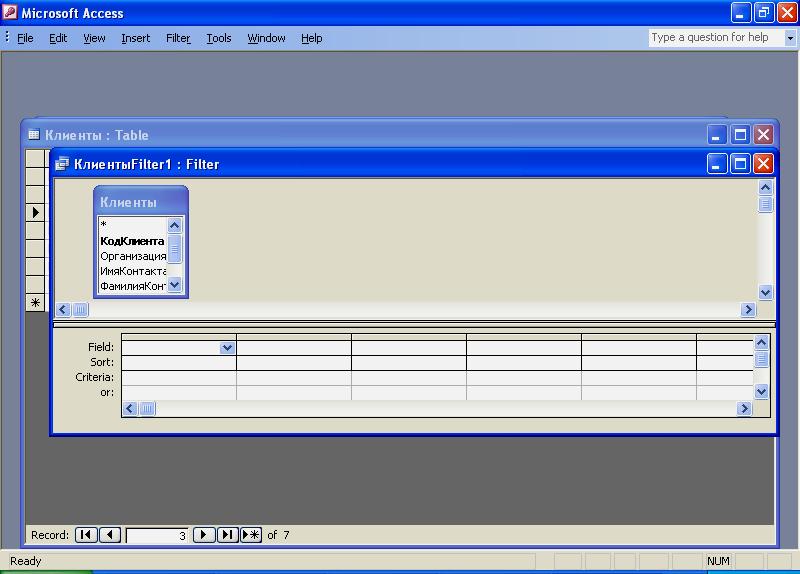800x574 pixels.
Task: Open the Edit menu
Action: coord(58,38)
